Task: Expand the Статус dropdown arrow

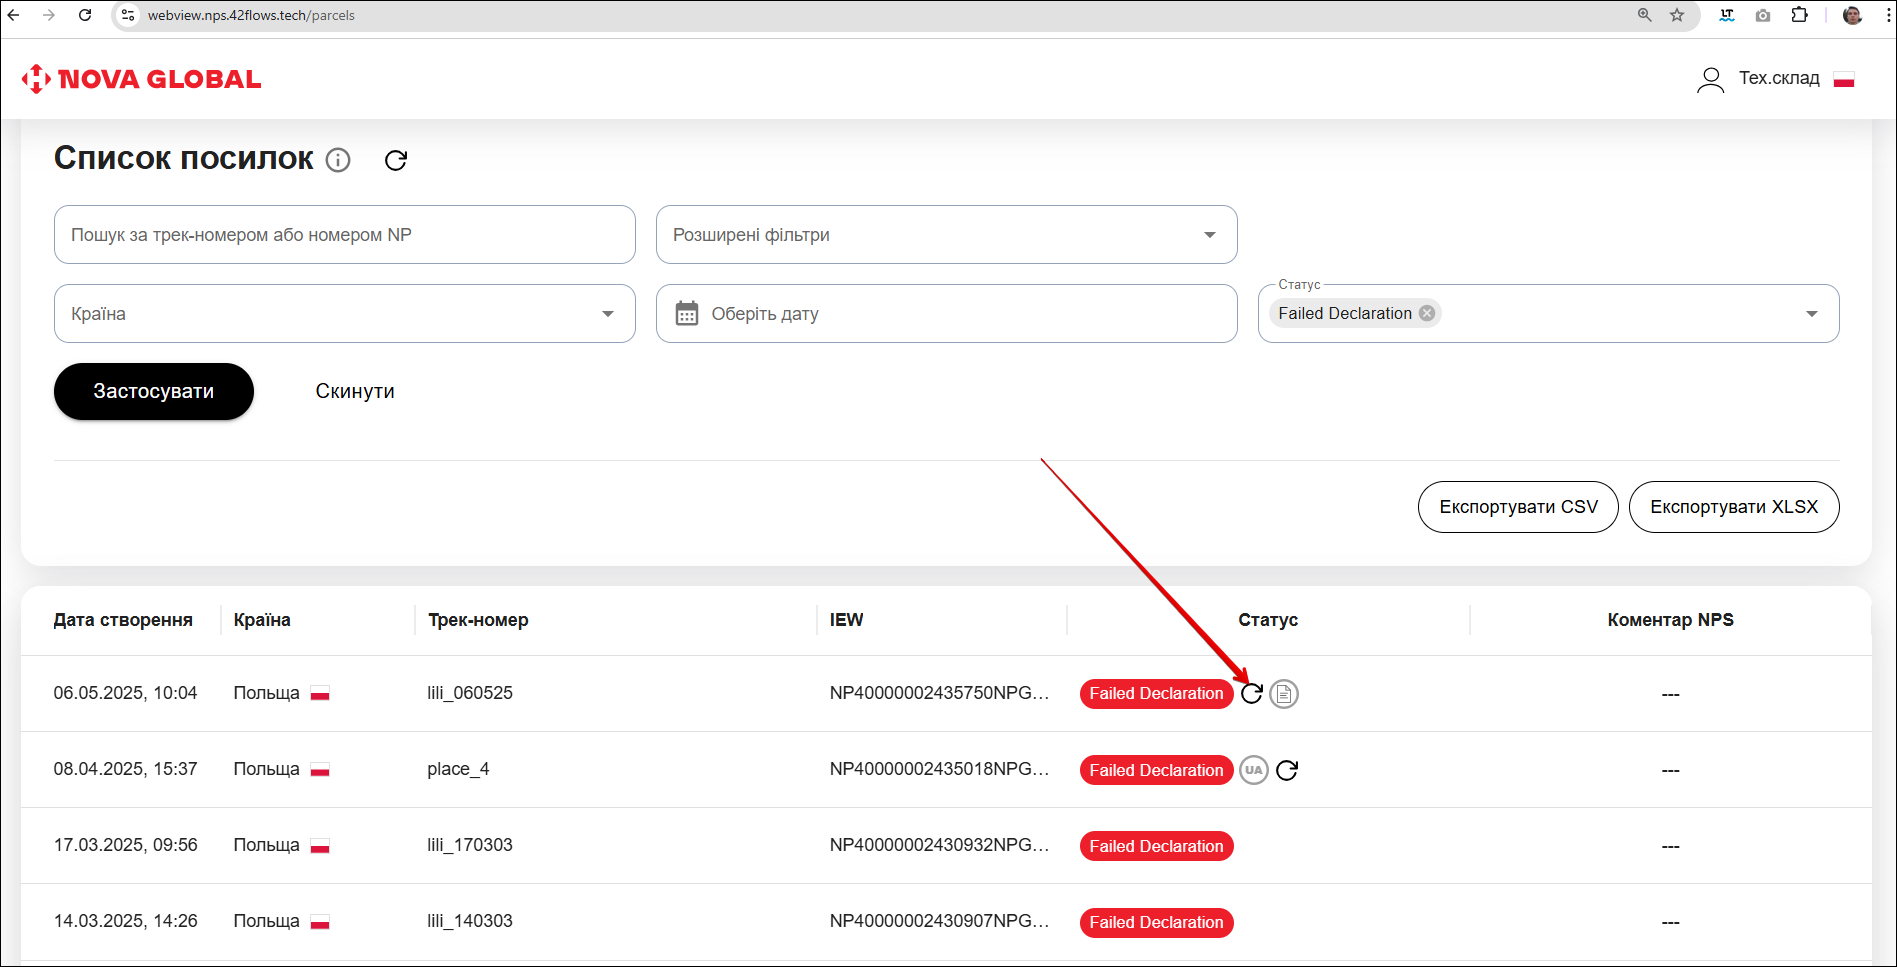Action: point(1811,314)
